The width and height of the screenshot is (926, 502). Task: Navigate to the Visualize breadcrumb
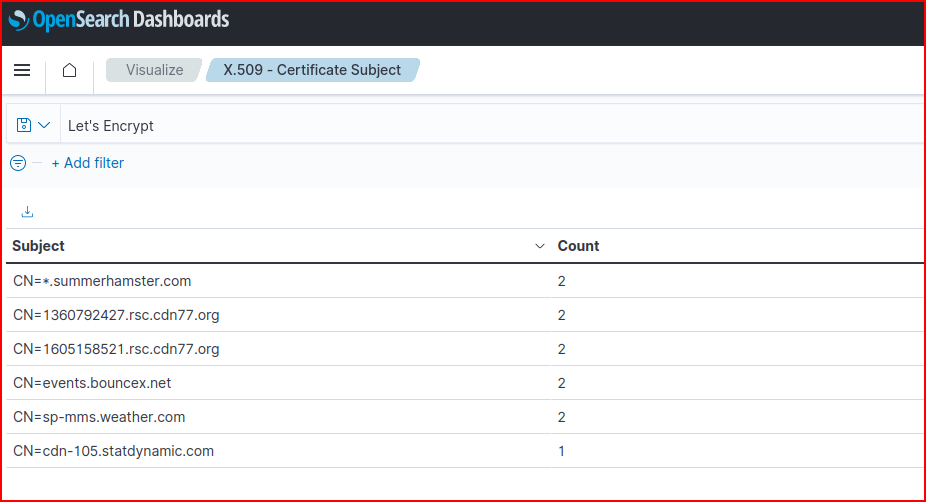pos(154,70)
